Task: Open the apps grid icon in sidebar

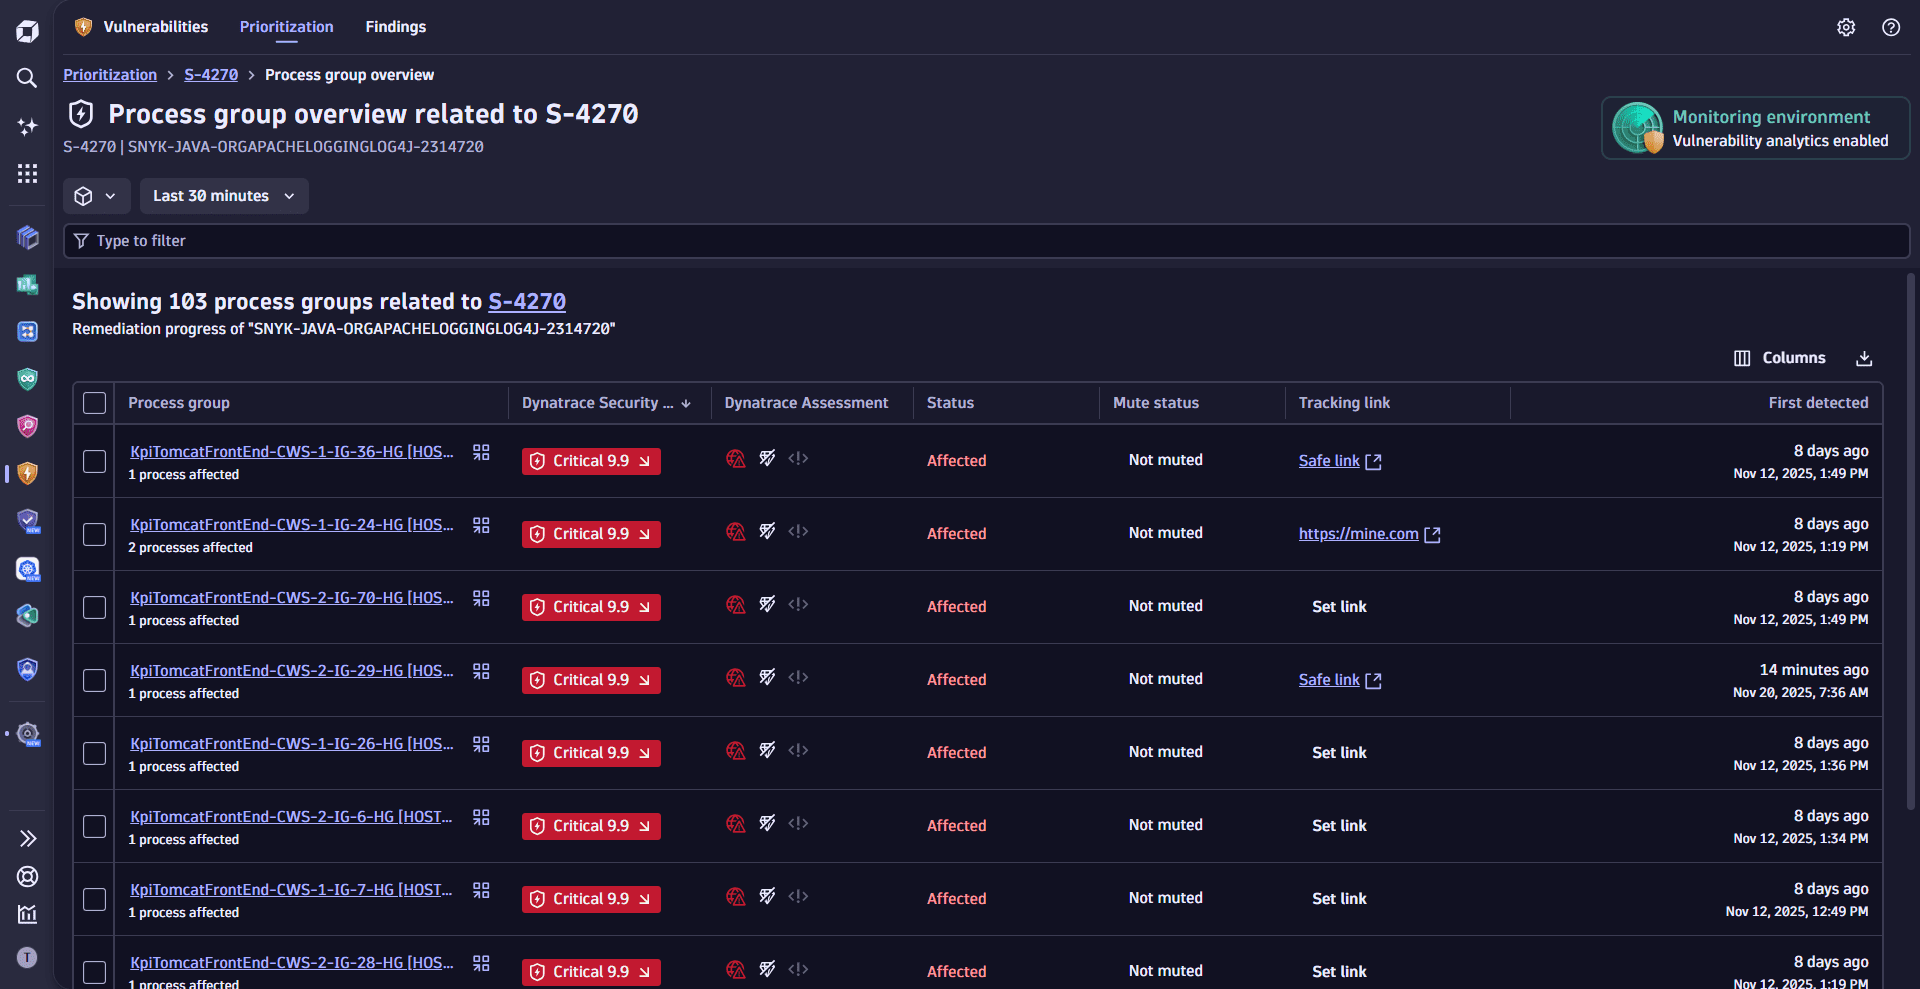Action: click(x=27, y=174)
